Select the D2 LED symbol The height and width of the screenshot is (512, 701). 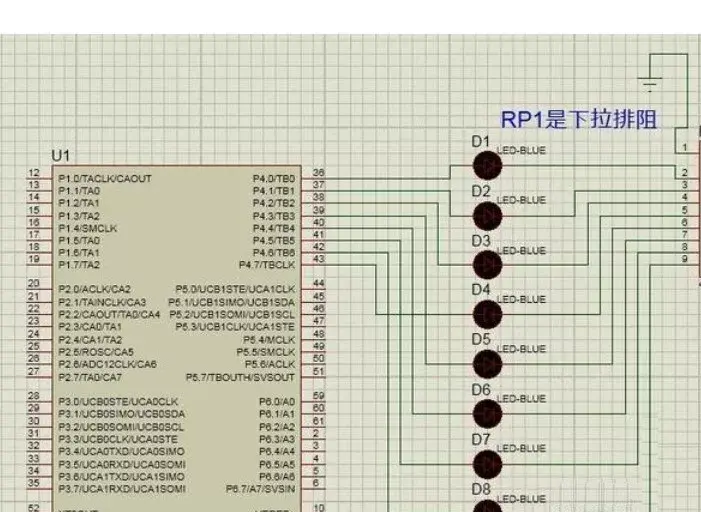pos(487,216)
